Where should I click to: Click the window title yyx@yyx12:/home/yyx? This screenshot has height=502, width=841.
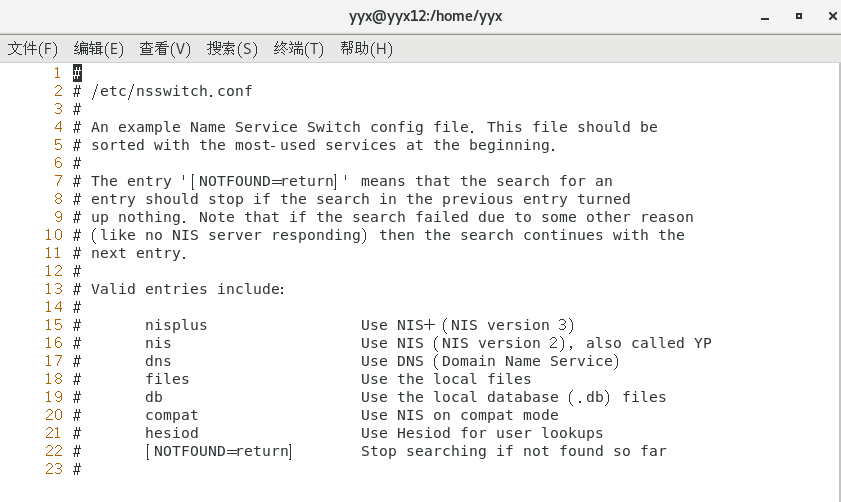(420, 16)
